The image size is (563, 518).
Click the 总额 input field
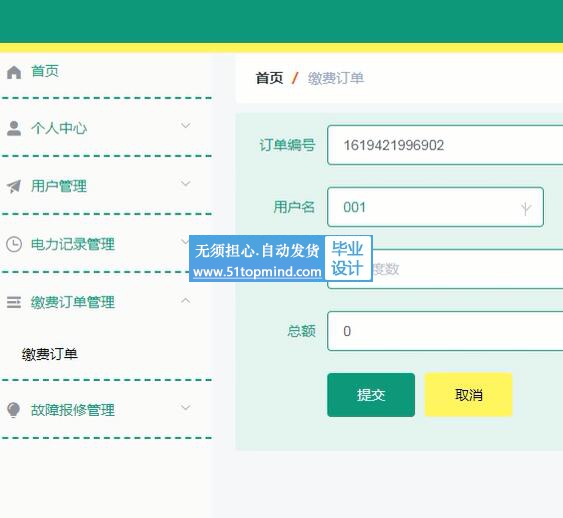(445, 331)
